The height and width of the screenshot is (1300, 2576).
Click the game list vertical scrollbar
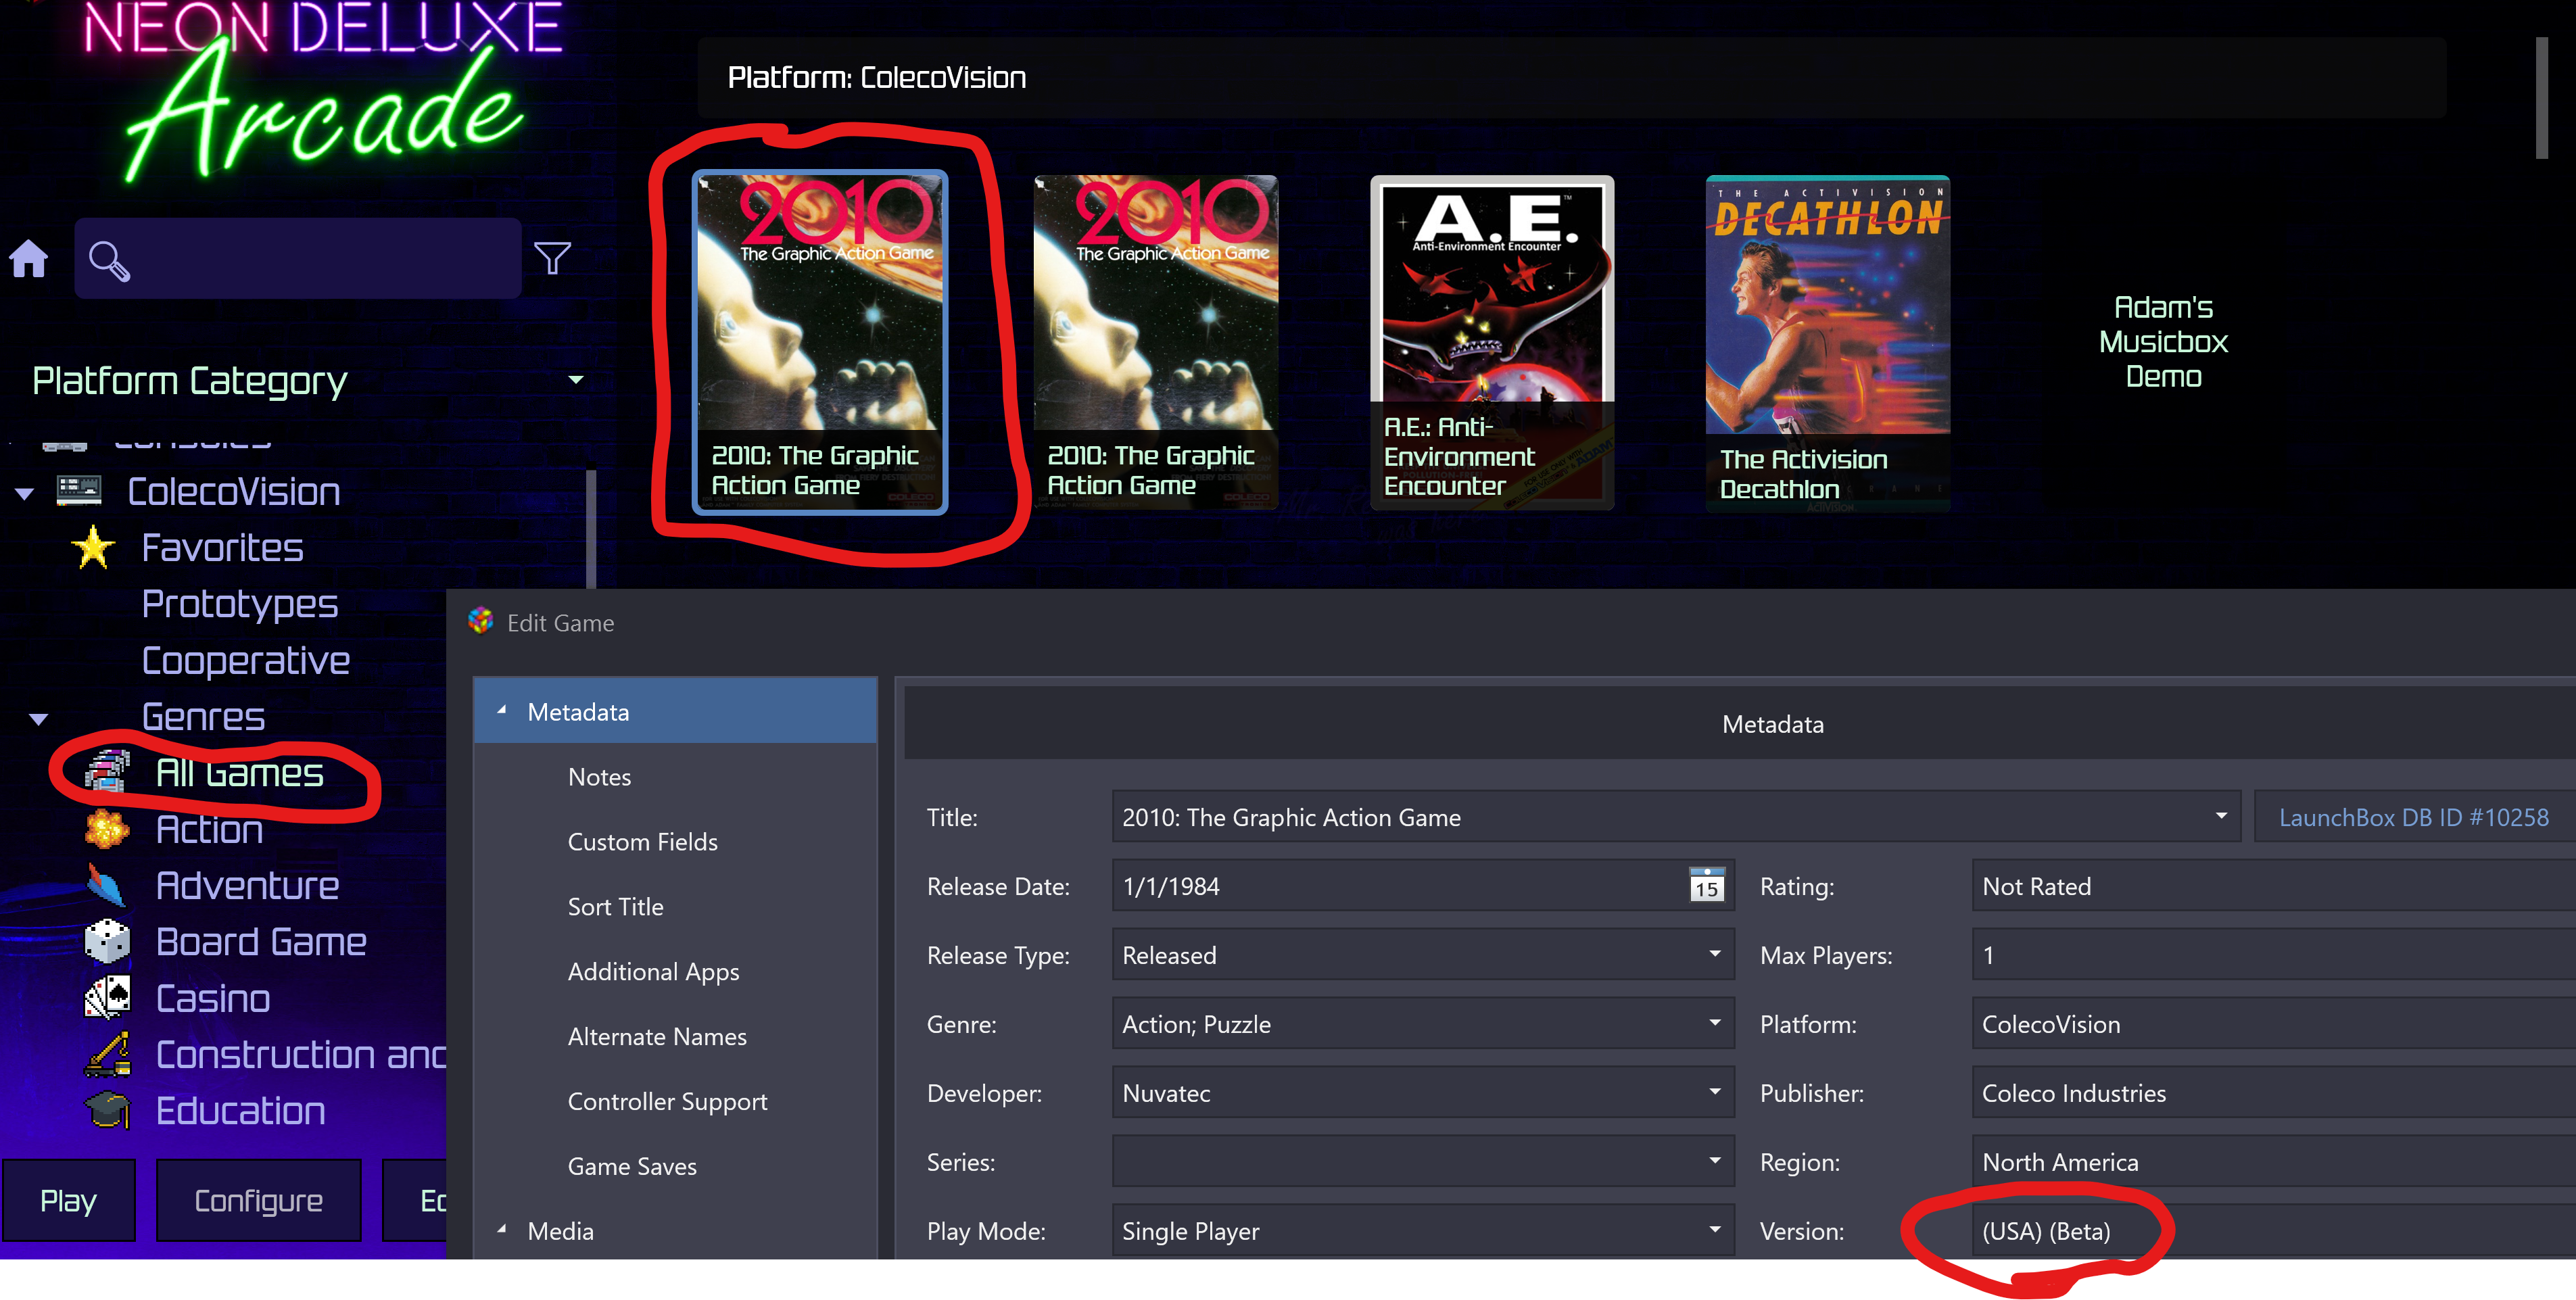click(x=2541, y=97)
